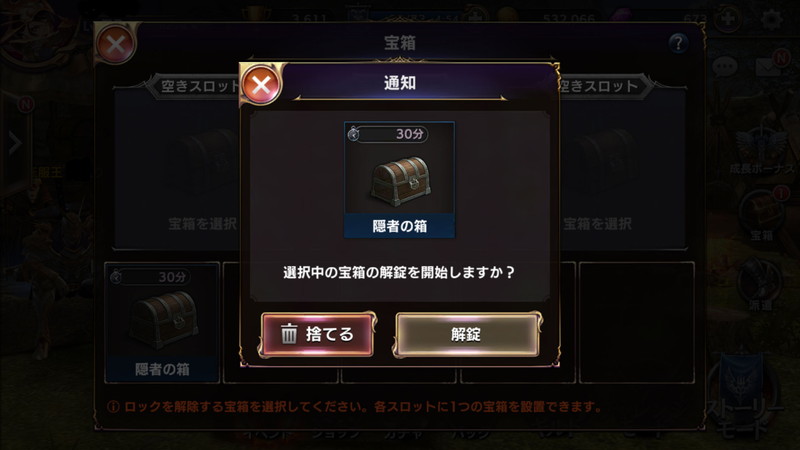Open the chat speech bubble icon
The width and height of the screenshot is (800, 450).
[724, 66]
